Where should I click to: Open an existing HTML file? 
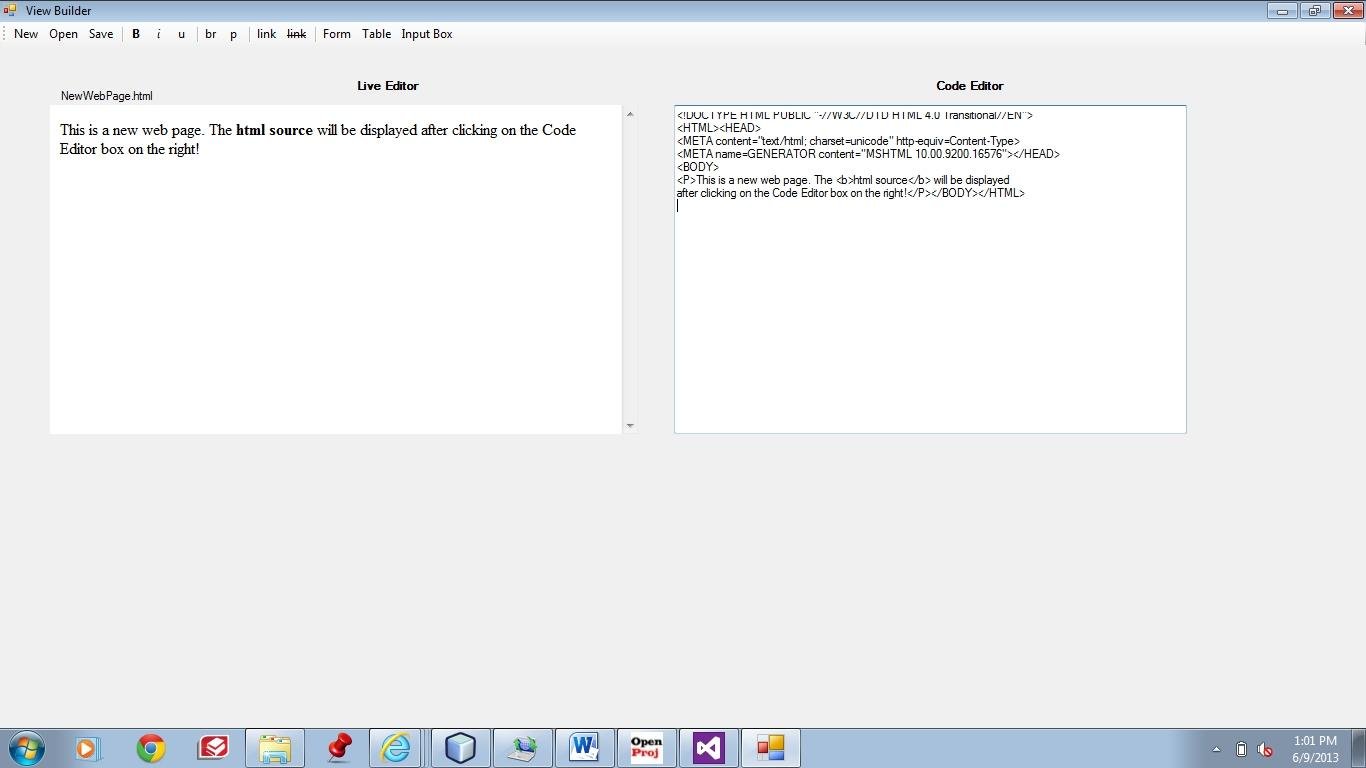click(x=62, y=33)
